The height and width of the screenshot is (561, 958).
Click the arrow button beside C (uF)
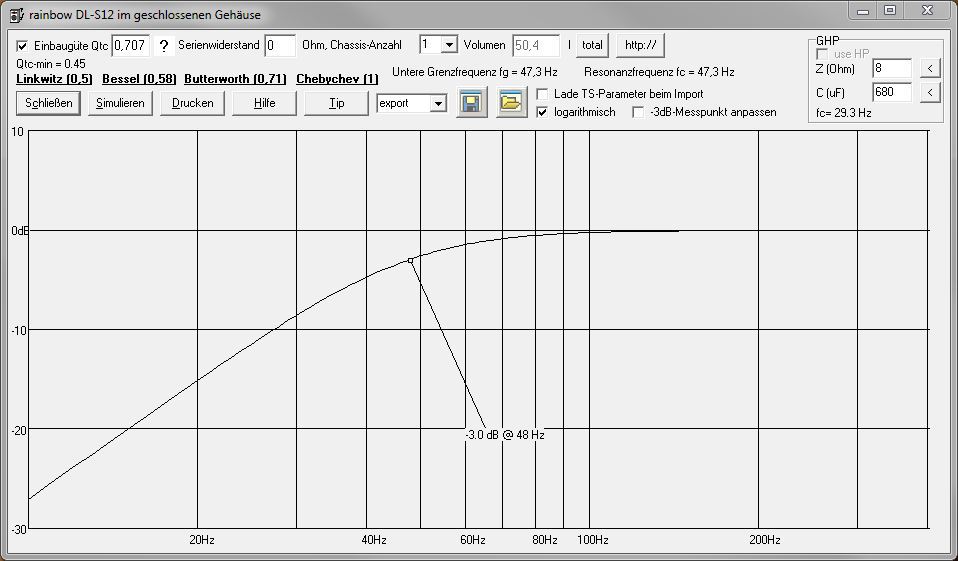(930, 92)
